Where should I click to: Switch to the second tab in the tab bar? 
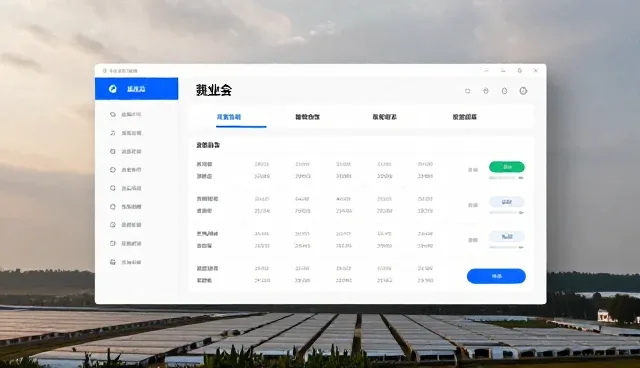point(307,117)
